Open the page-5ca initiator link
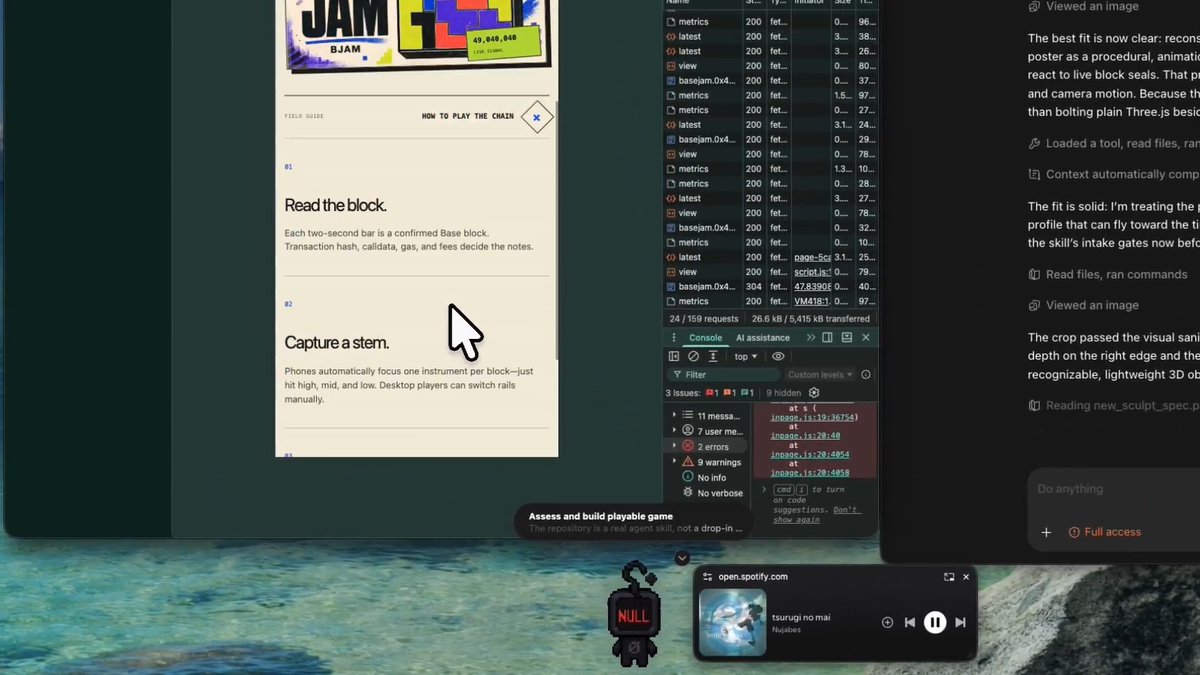Viewport: 1200px width, 675px height. (812, 257)
